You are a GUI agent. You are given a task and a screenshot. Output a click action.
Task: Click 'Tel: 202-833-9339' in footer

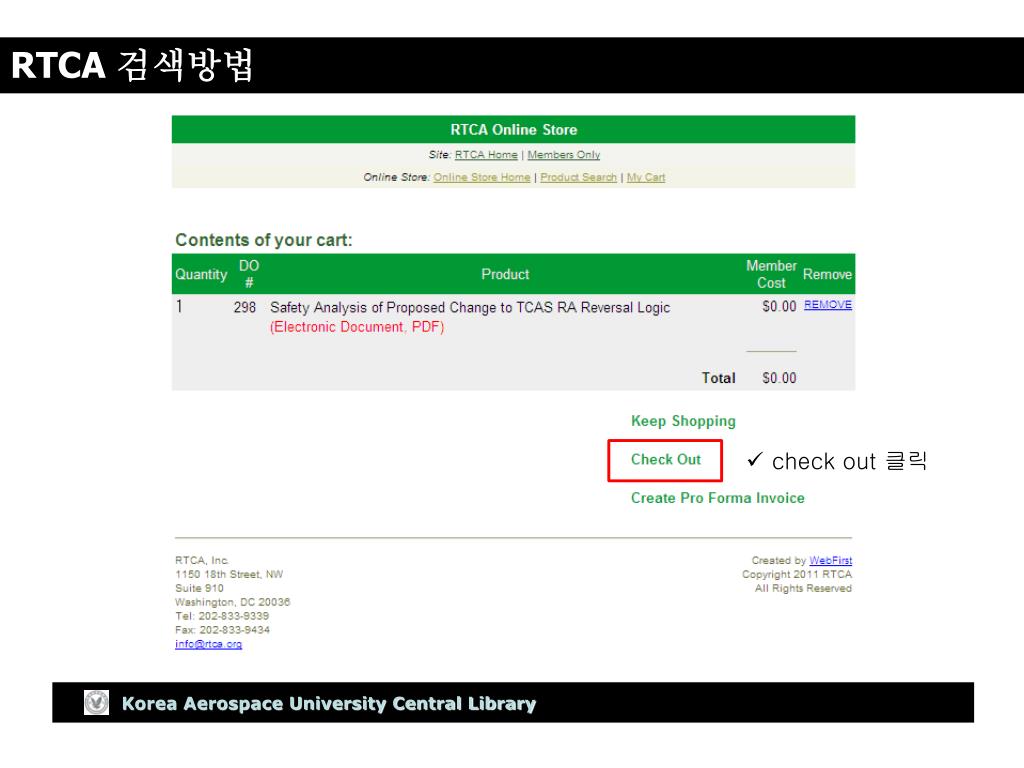pyautogui.click(x=222, y=616)
